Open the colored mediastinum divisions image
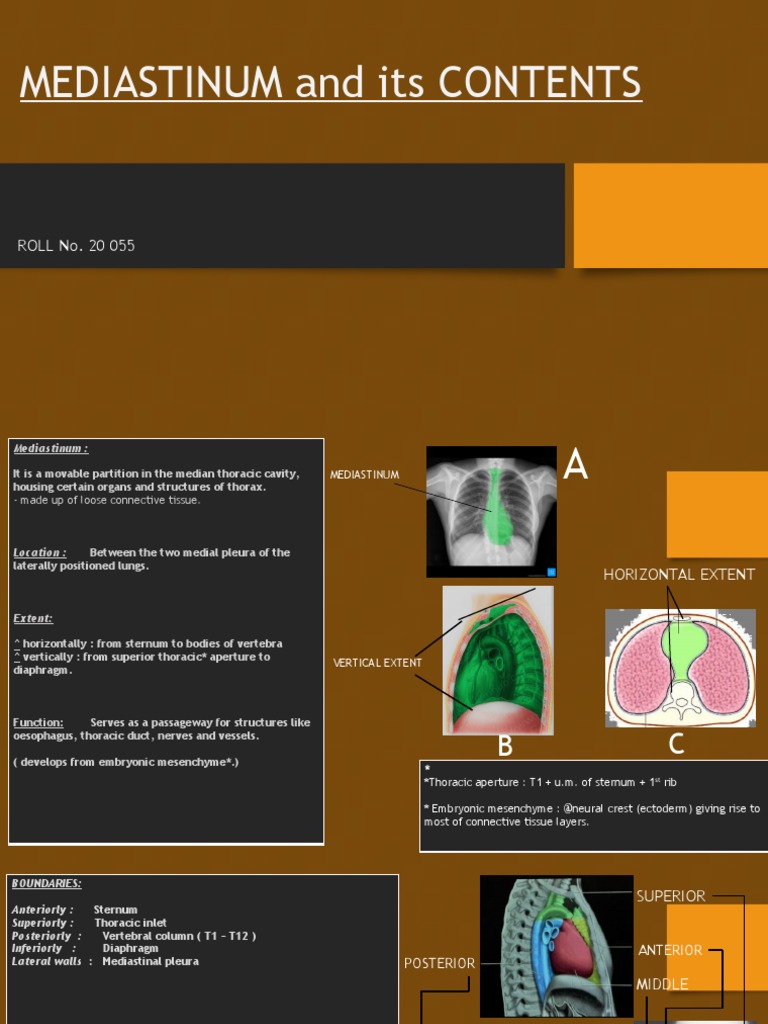768x1024 pixels. coord(556,946)
